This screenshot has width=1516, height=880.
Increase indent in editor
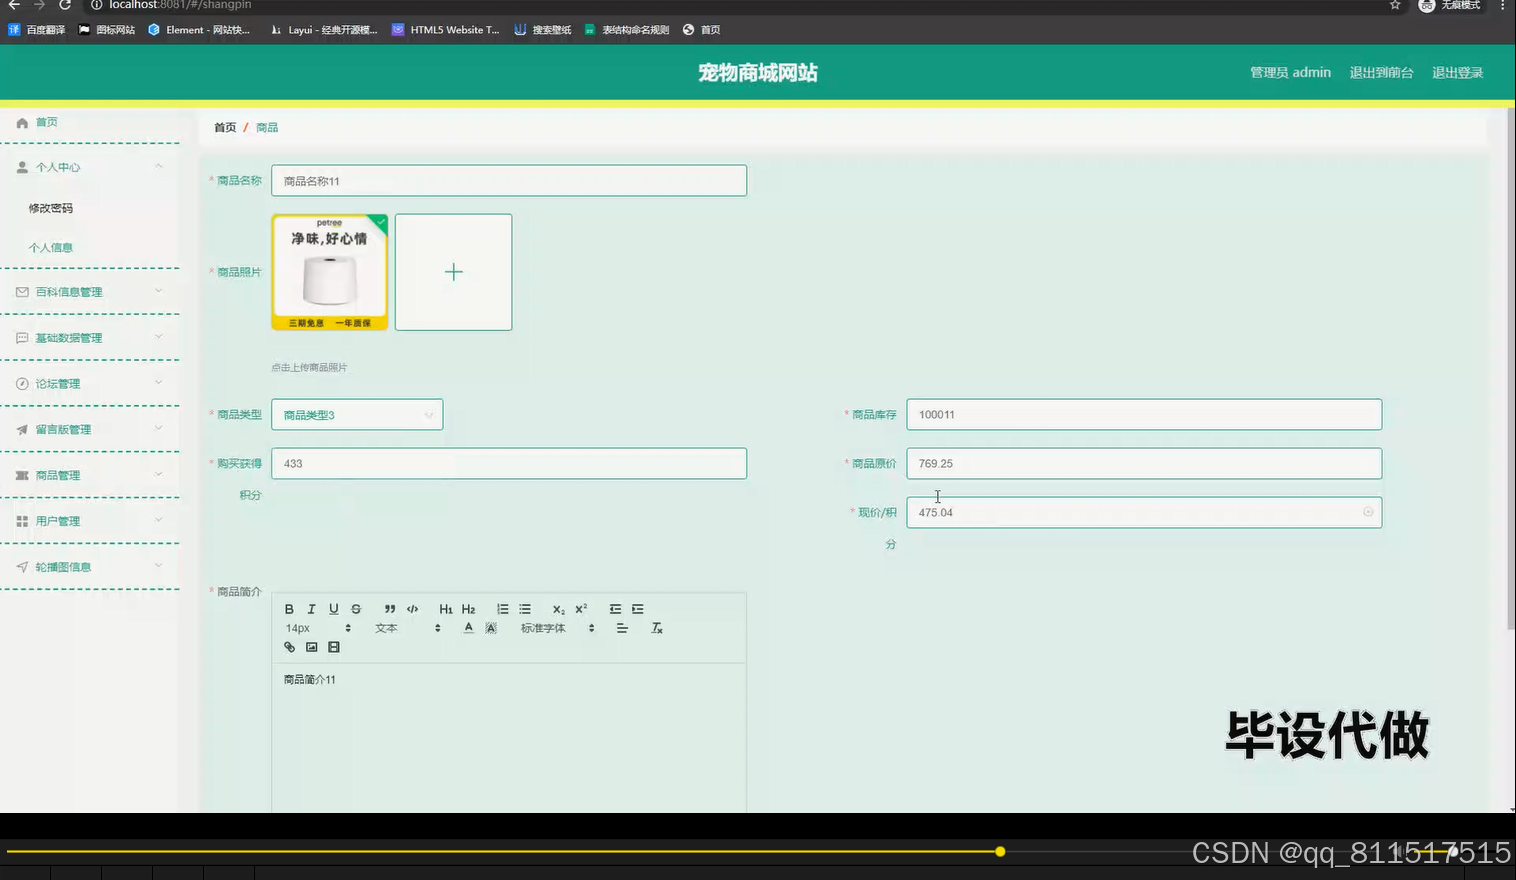click(638, 609)
